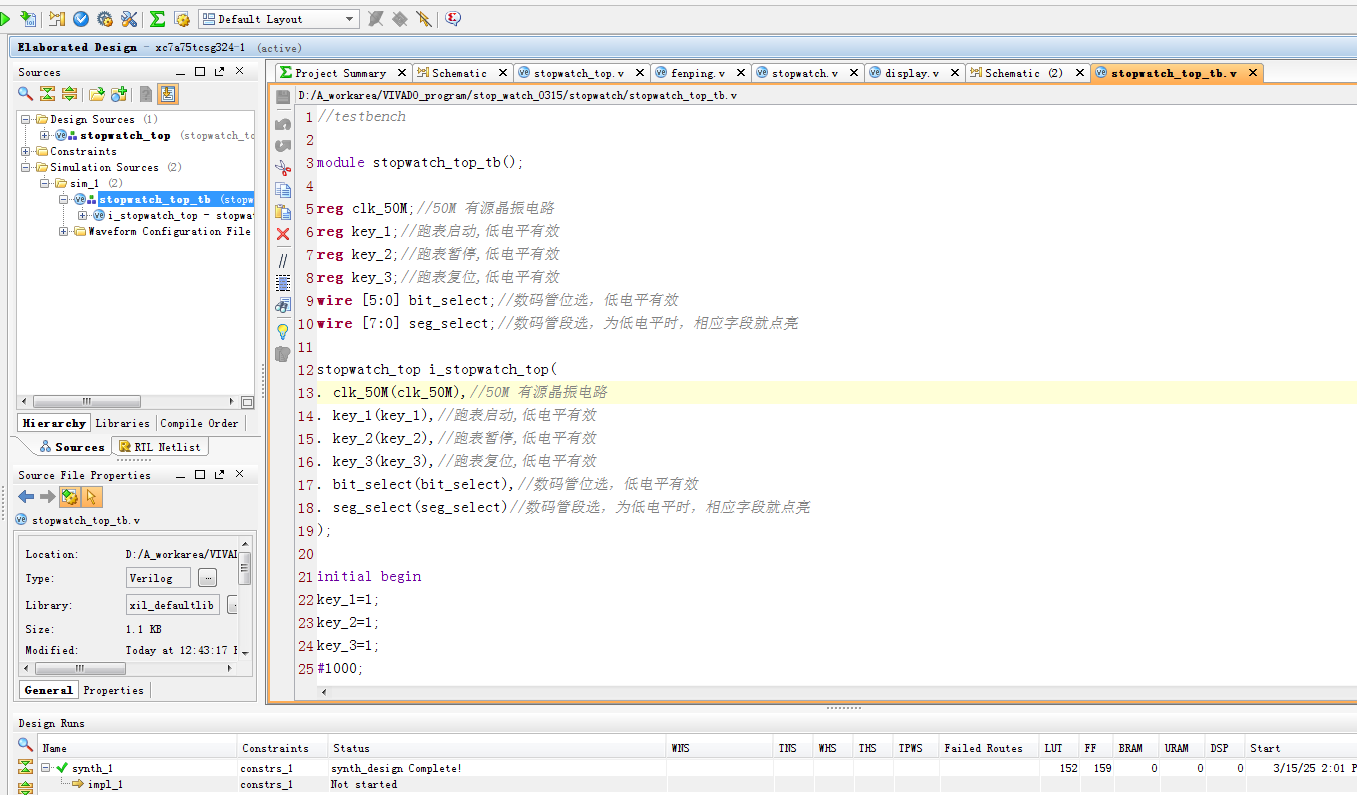Viewport: 1357px width, 795px height.
Task: Click the search magnifier in Sources panel
Action: click(x=25, y=94)
